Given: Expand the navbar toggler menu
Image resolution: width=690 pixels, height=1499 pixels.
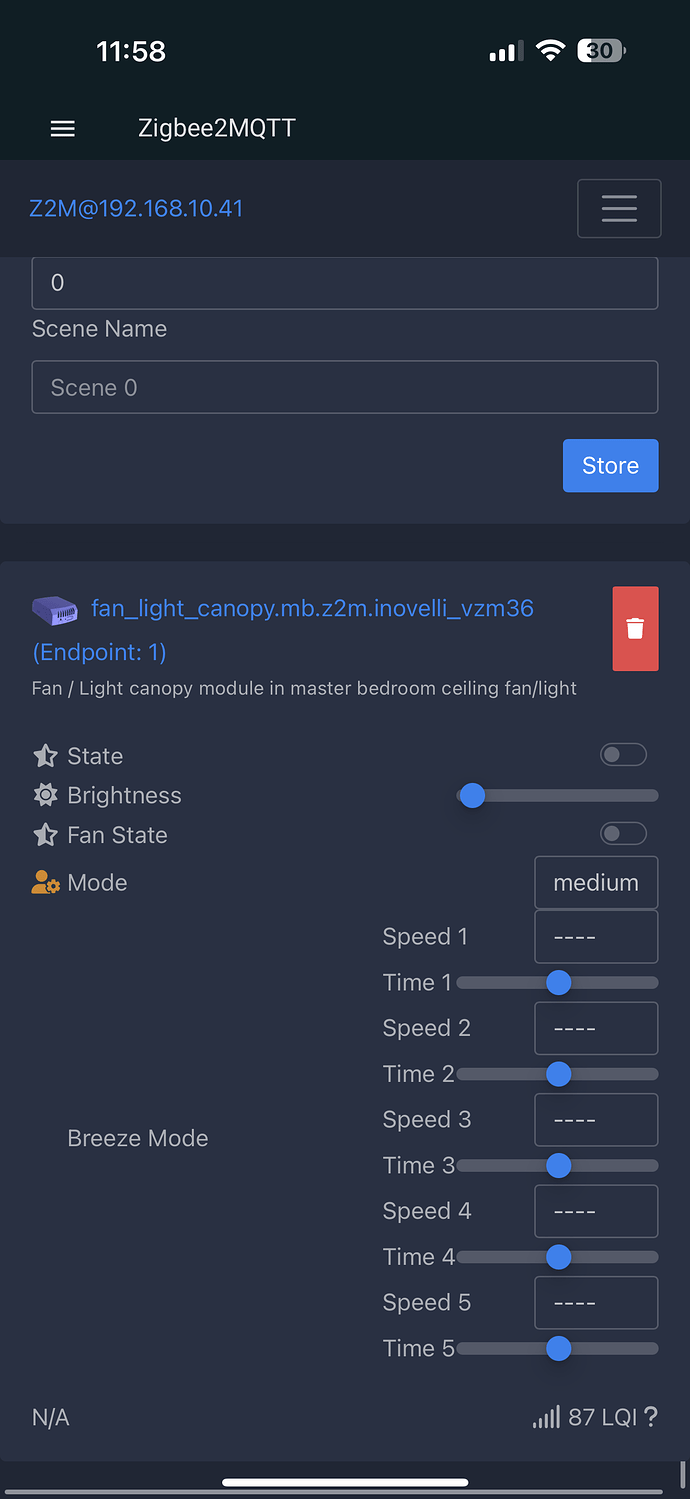Looking at the screenshot, I should click(x=619, y=208).
